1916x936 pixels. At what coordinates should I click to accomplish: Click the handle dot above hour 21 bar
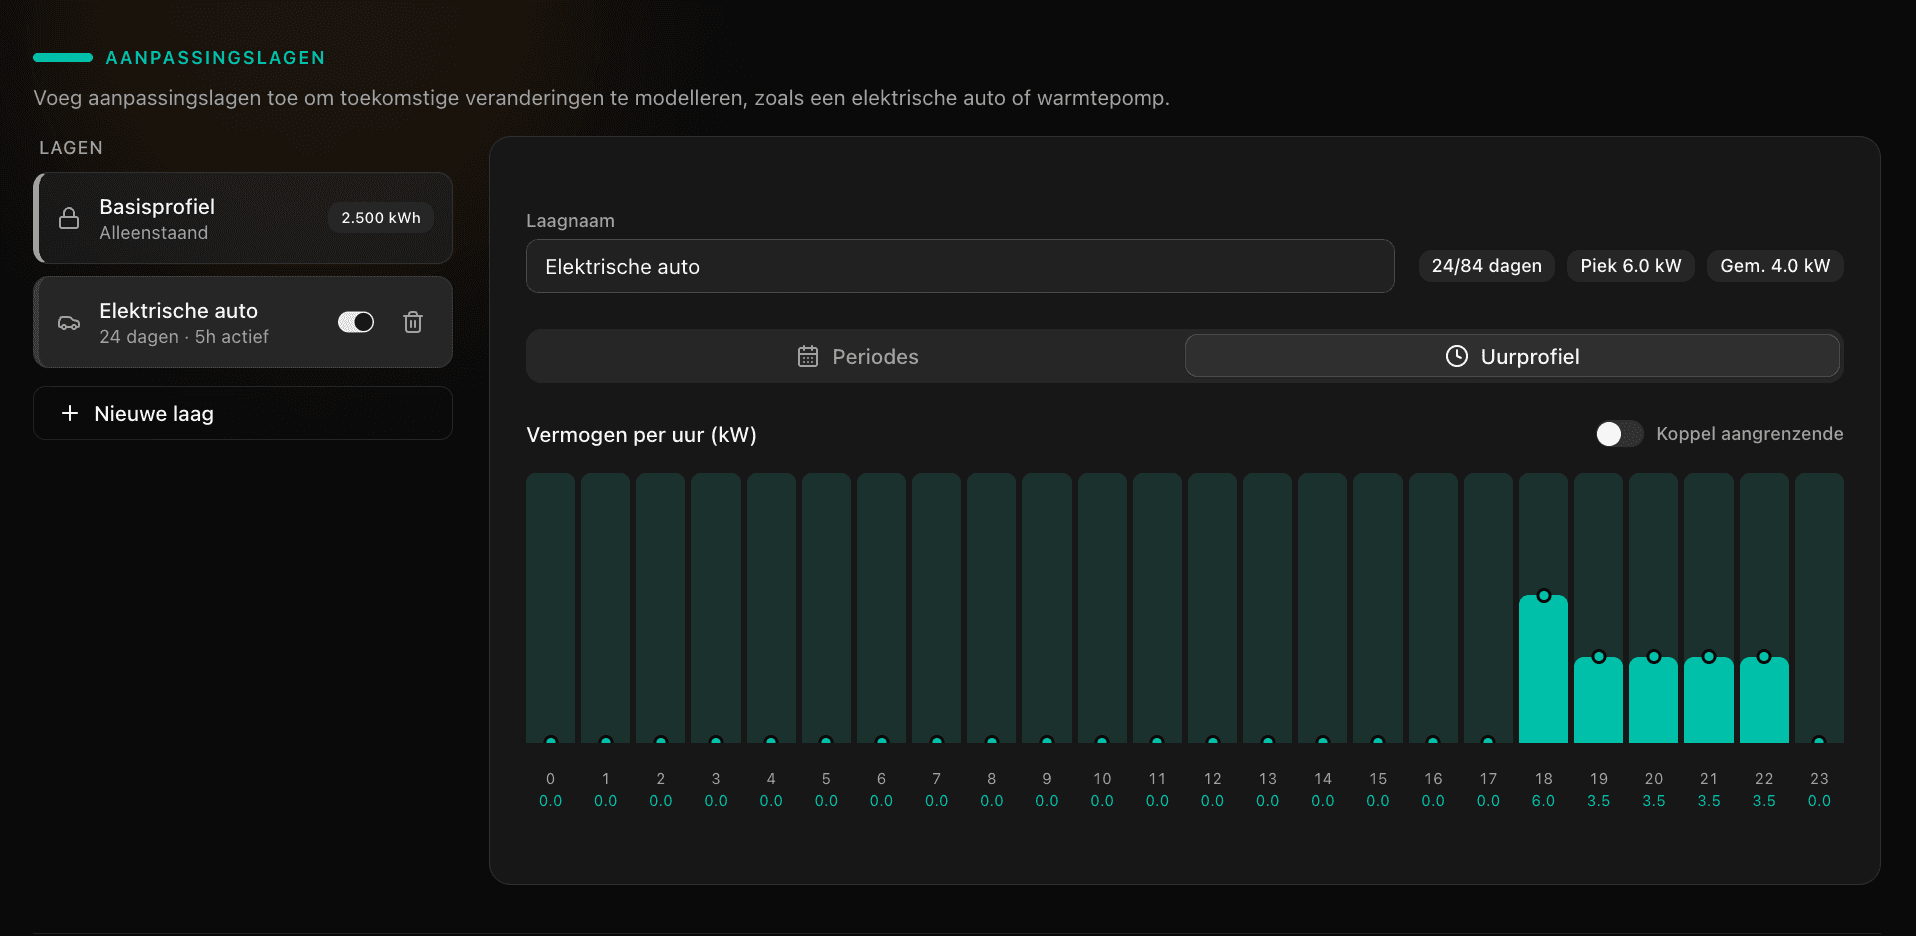click(1709, 657)
